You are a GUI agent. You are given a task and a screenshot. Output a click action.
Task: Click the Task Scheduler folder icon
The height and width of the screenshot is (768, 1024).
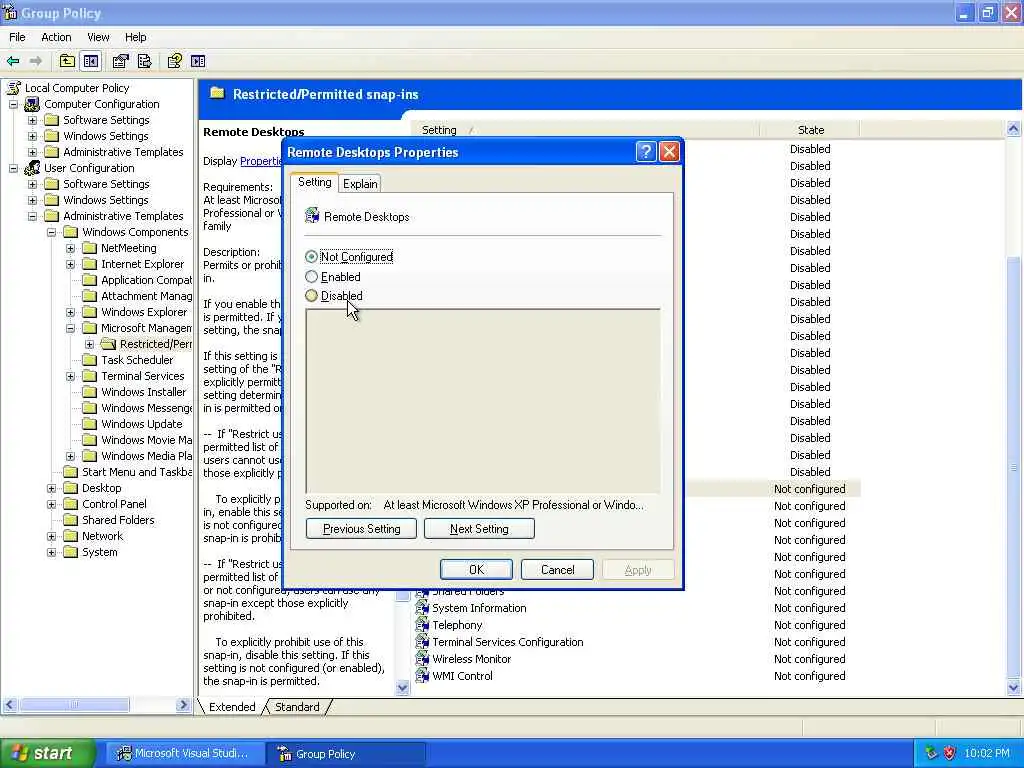89,360
